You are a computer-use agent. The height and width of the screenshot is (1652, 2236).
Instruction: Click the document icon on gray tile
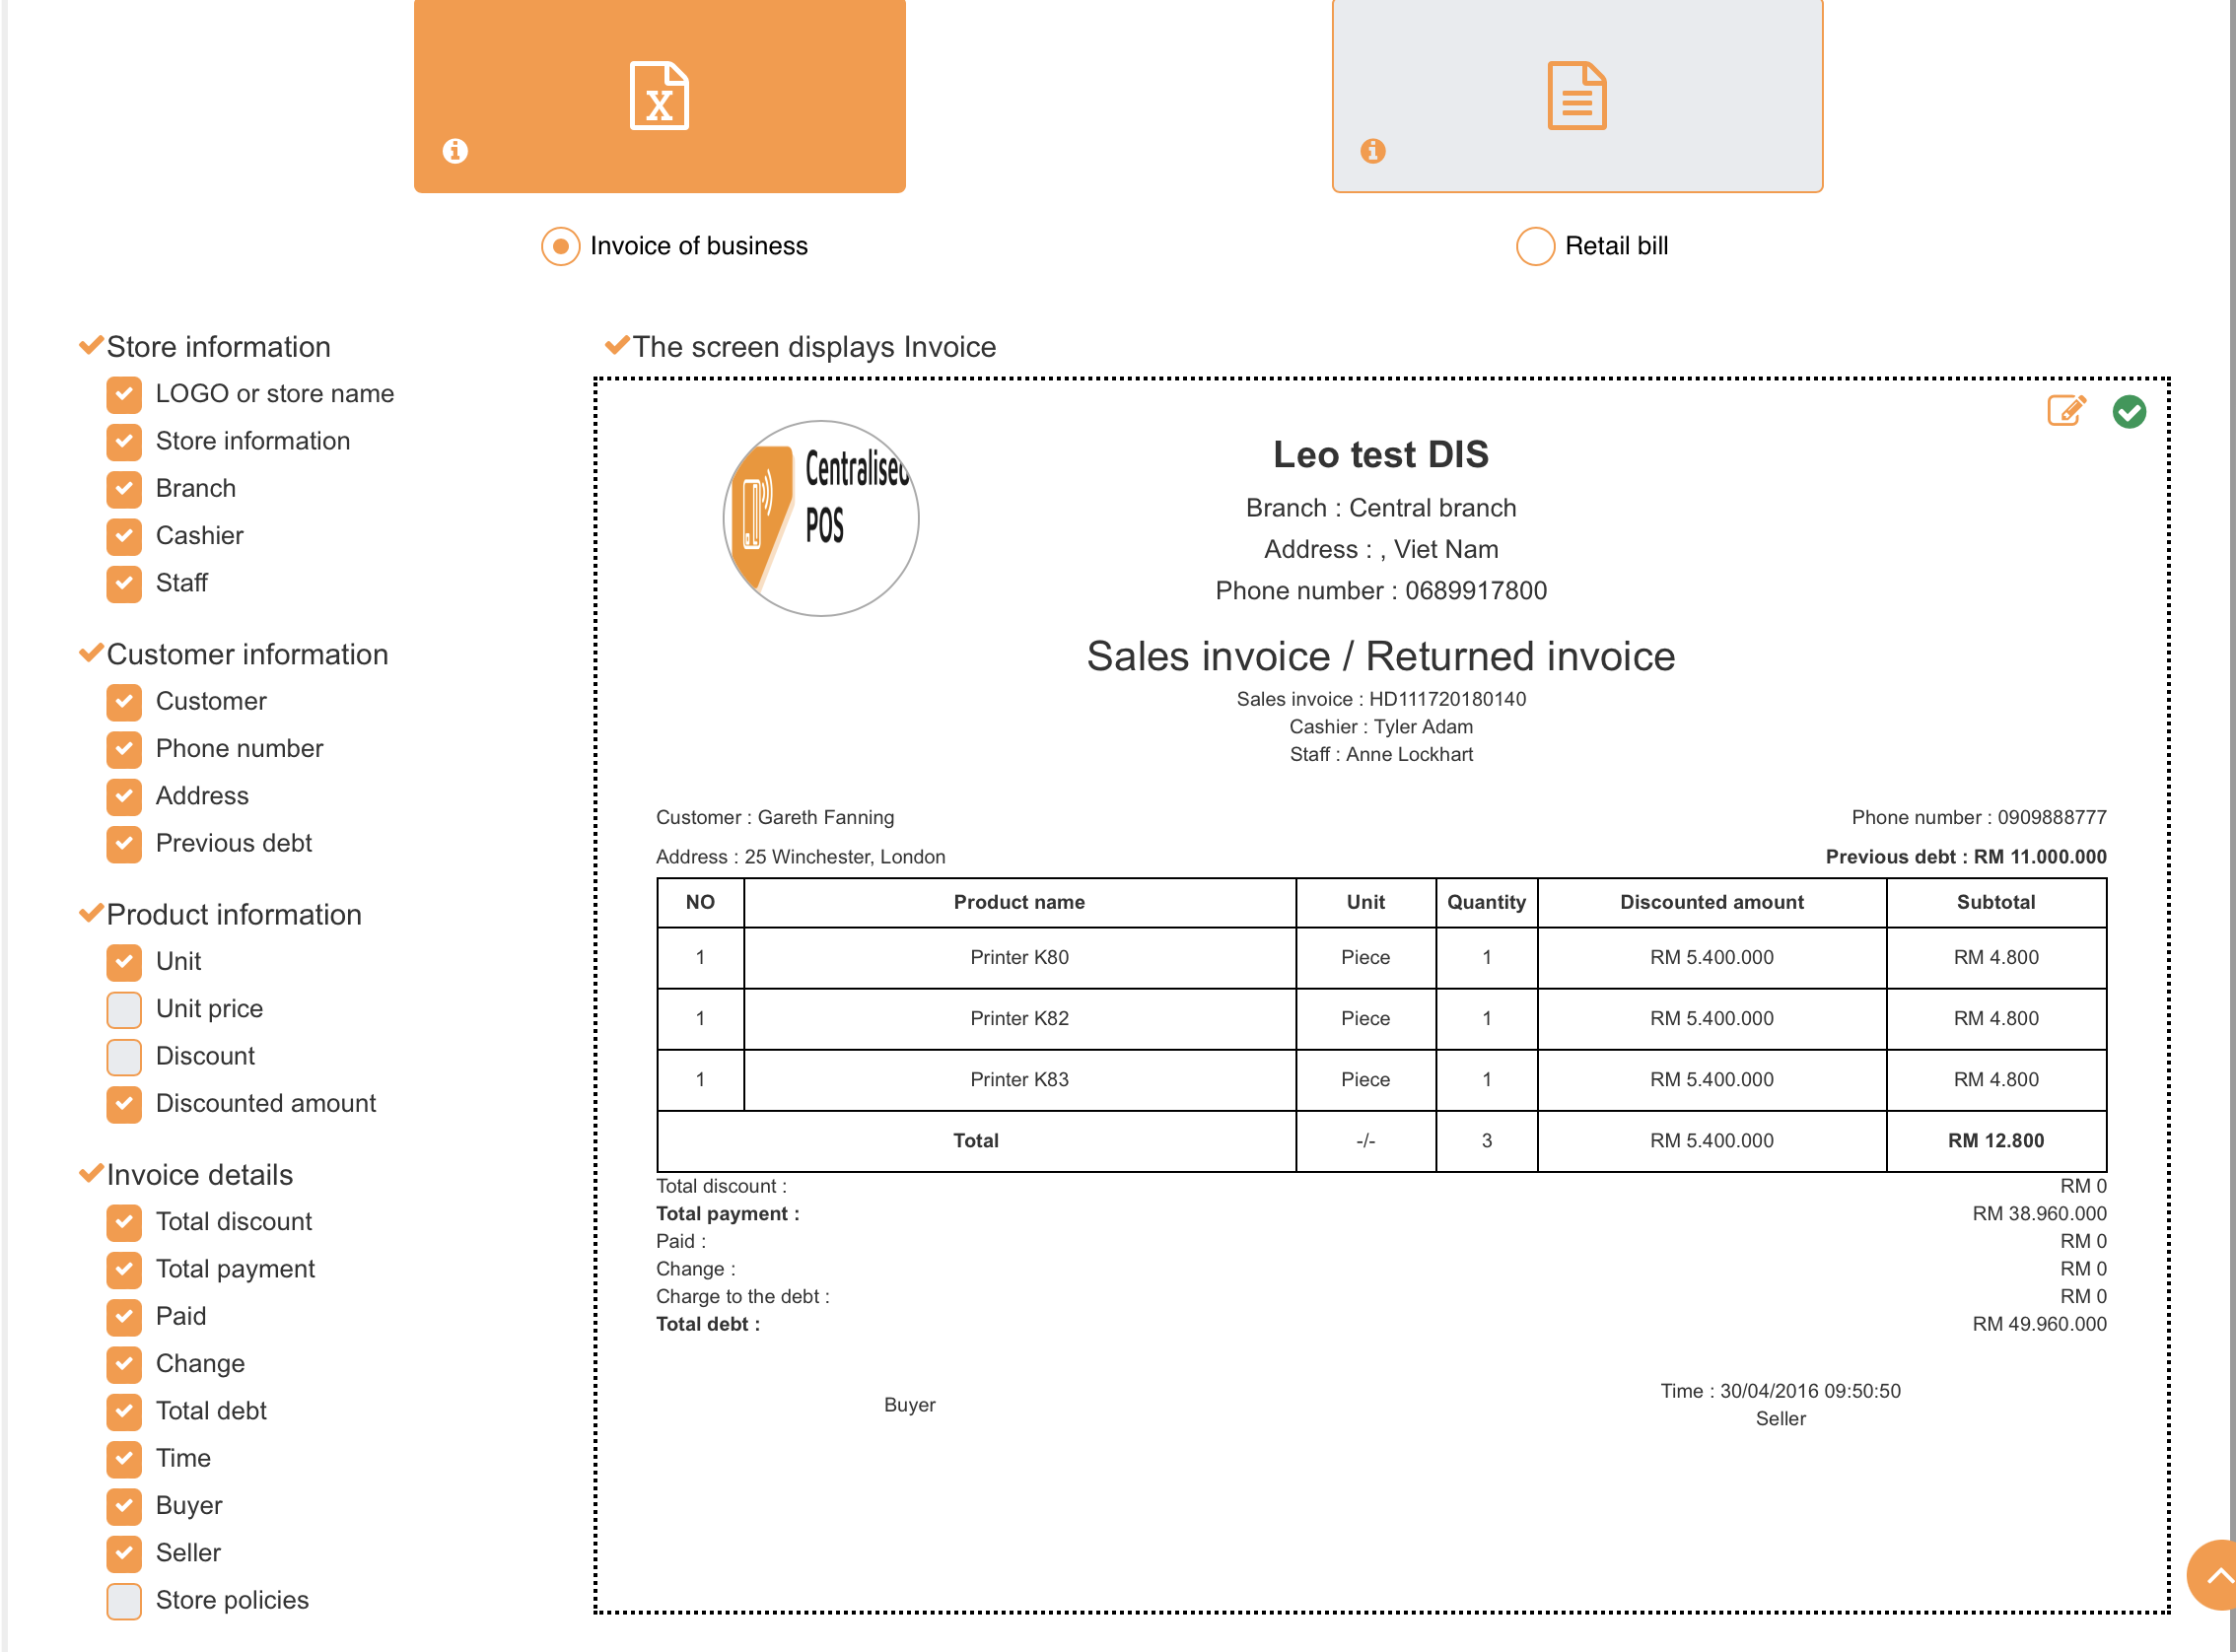pyautogui.click(x=1576, y=96)
